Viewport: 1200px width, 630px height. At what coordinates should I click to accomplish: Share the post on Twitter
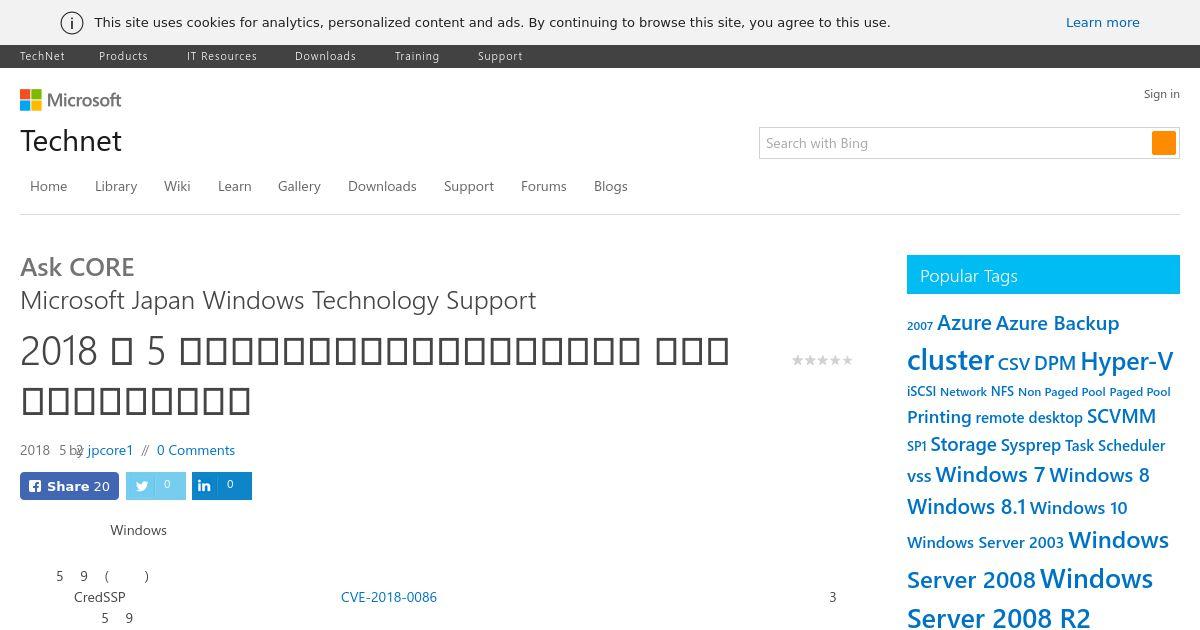click(155, 486)
